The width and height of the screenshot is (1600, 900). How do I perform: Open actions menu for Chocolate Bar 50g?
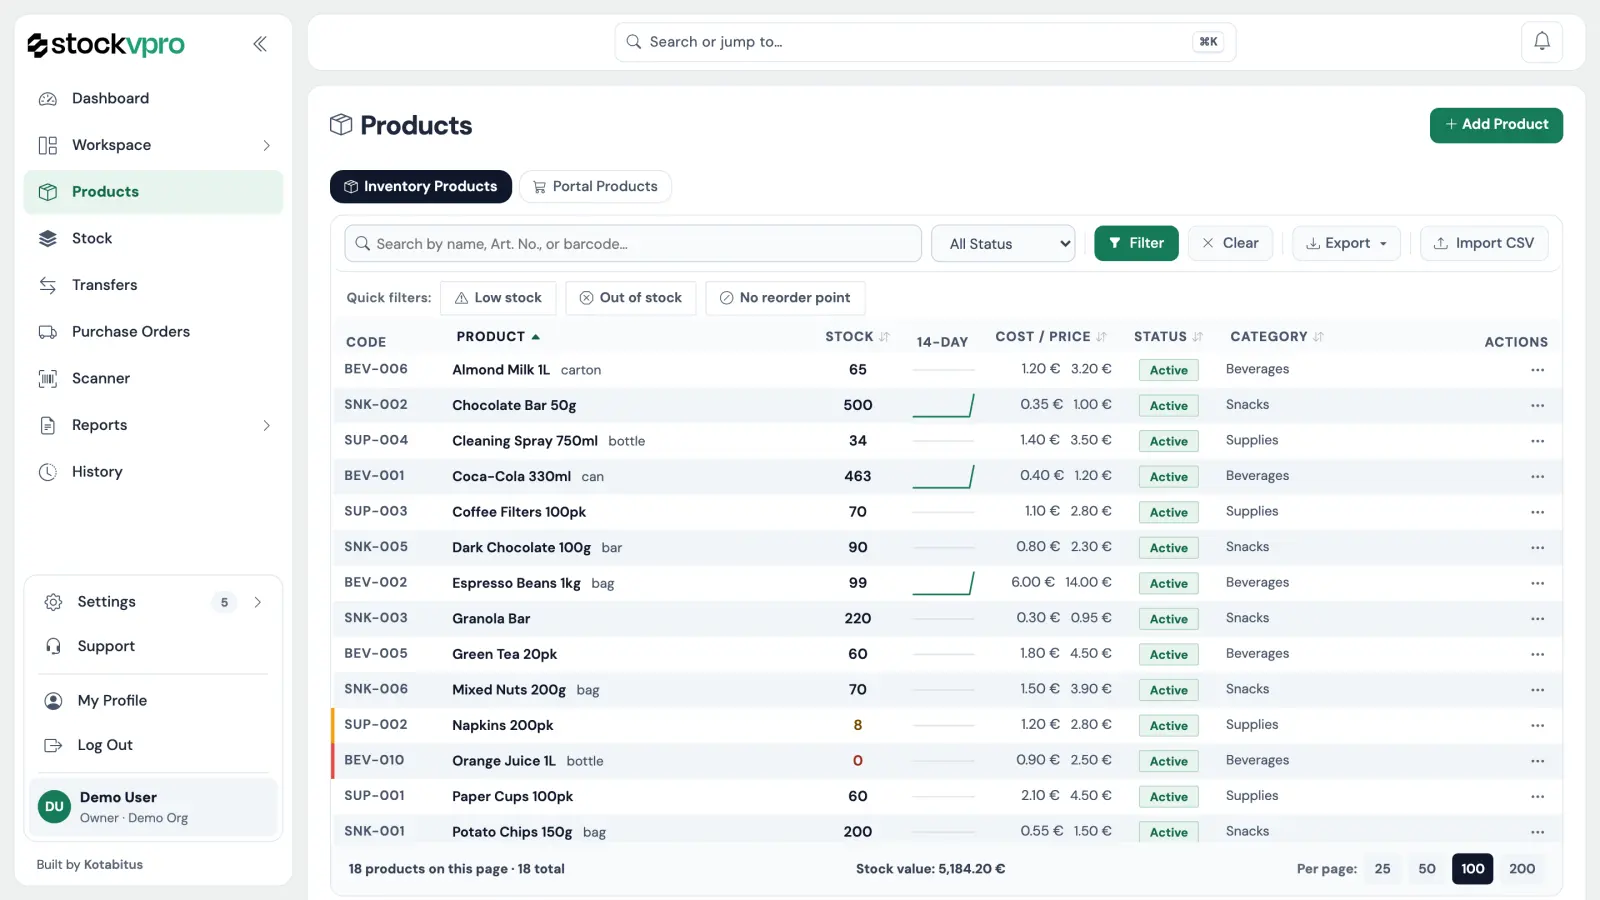pos(1537,405)
